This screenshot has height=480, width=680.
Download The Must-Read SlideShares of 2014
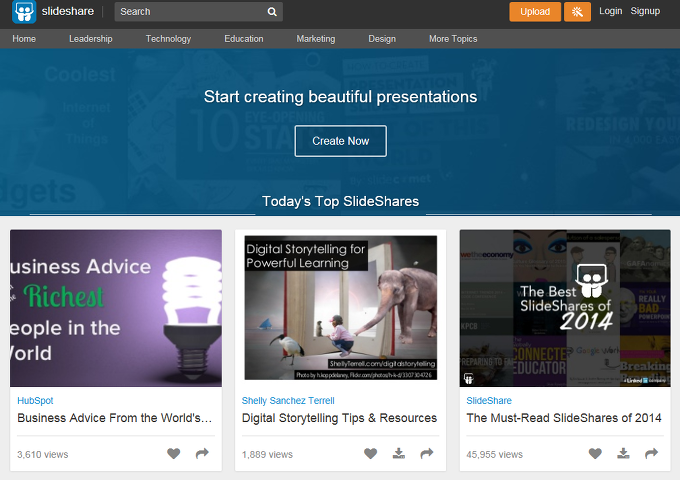623,454
